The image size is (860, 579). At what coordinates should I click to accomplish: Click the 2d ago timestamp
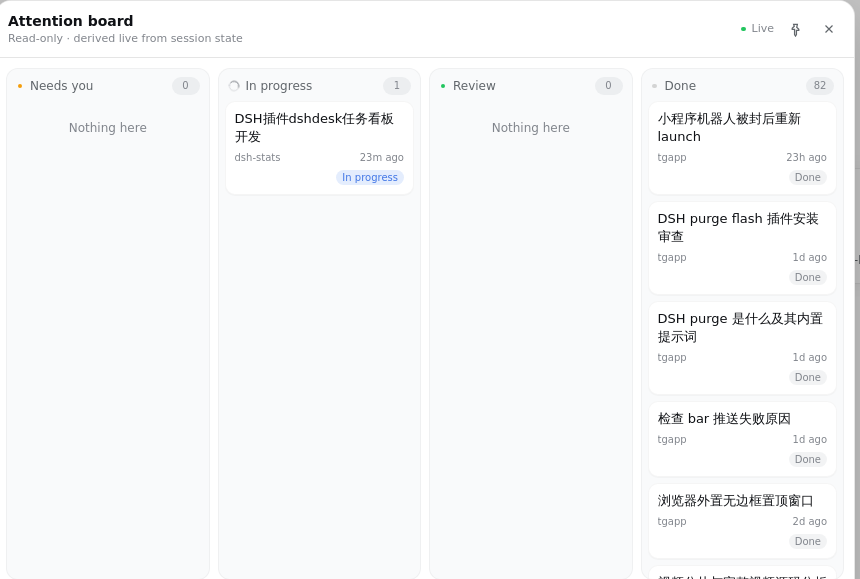pyautogui.click(x=810, y=521)
